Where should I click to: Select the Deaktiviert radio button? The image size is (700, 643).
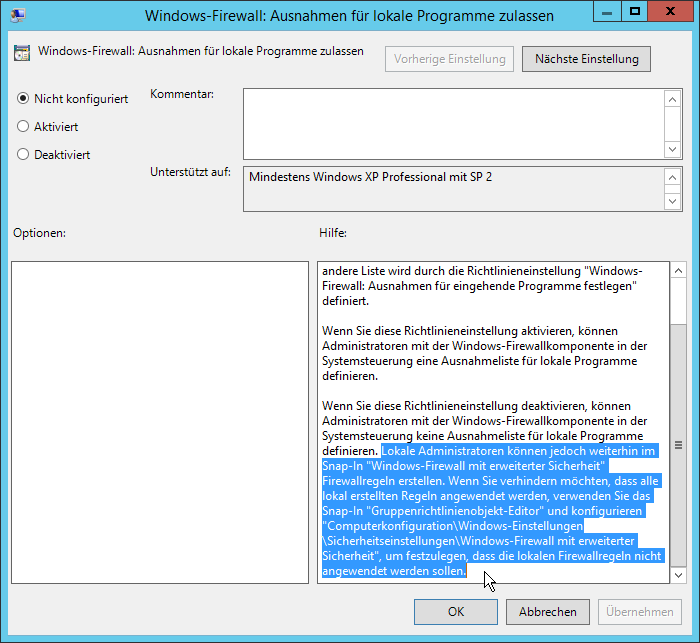coord(23,154)
